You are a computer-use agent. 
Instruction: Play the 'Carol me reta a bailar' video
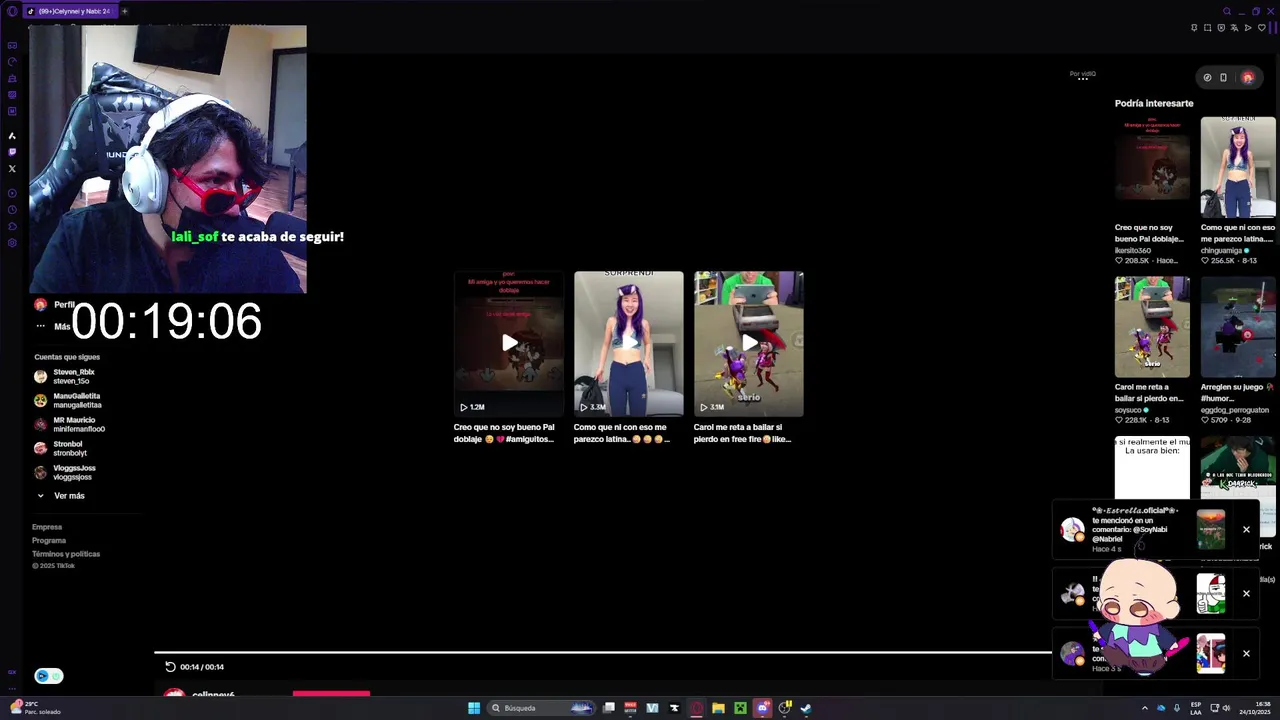pyautogui.click(x=749, y=343)
